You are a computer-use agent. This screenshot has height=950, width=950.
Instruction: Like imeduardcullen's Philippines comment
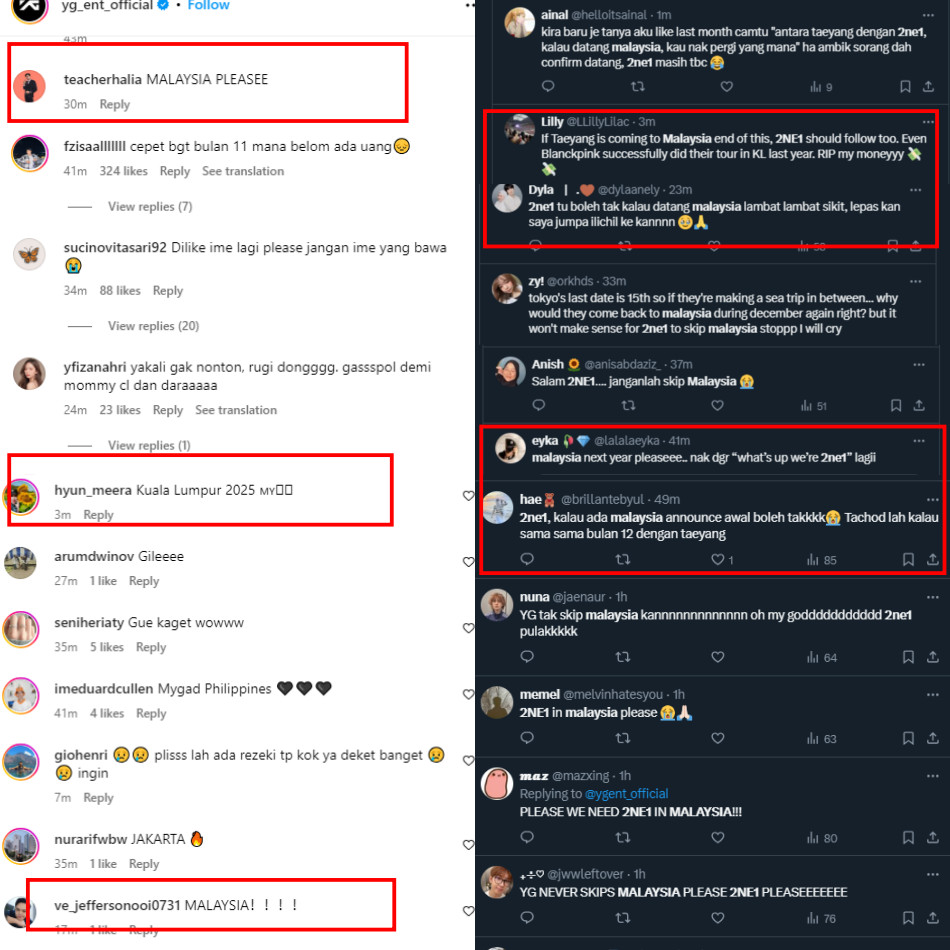[468, 694]
